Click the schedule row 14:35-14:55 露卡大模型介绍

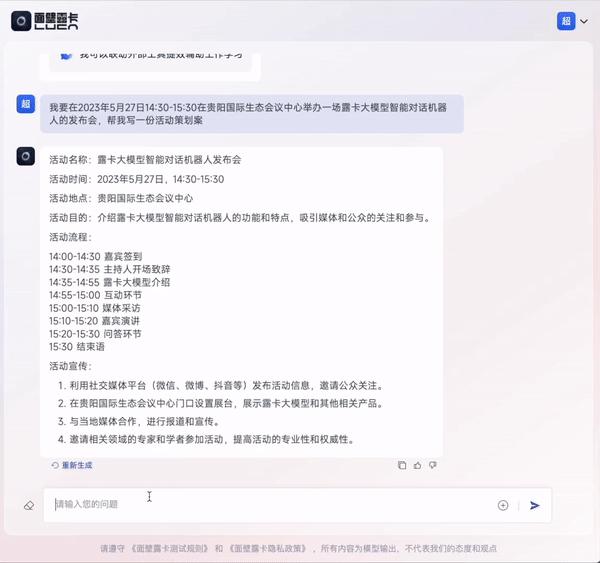[x=109, y=282]
